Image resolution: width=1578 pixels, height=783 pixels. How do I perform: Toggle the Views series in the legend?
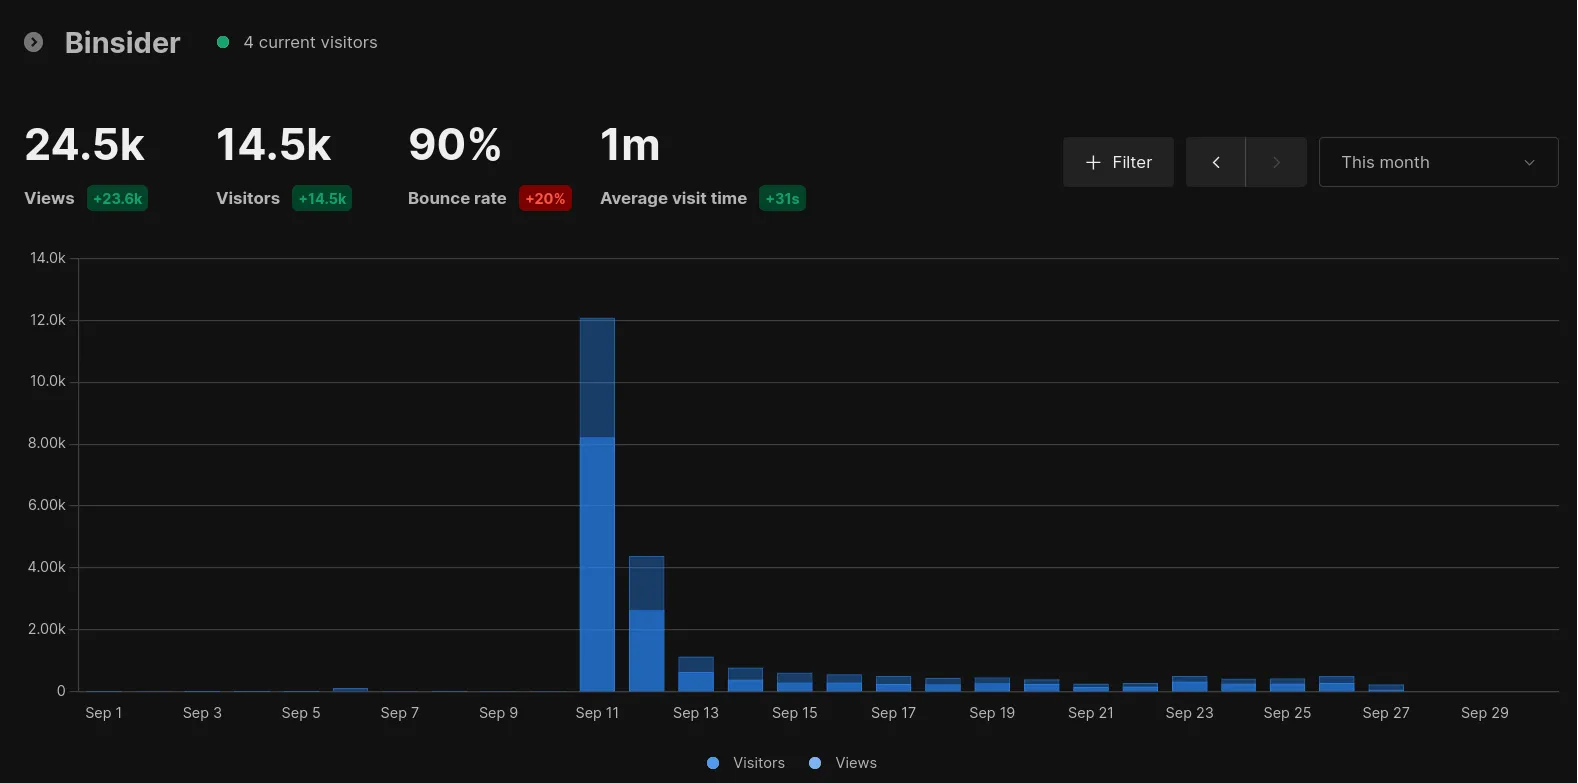pyautogui.click(x=843, y=763)
